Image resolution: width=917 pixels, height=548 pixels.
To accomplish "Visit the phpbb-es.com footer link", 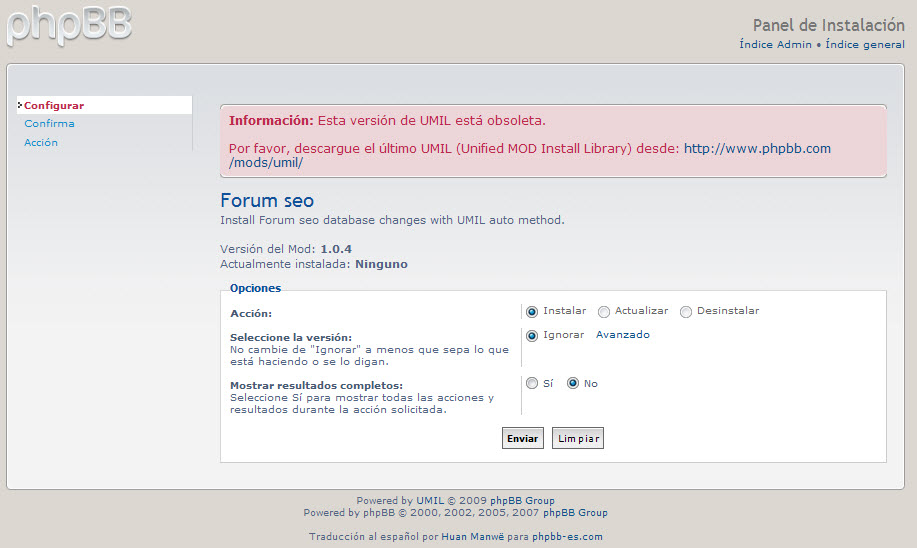I will click(567, 537).
